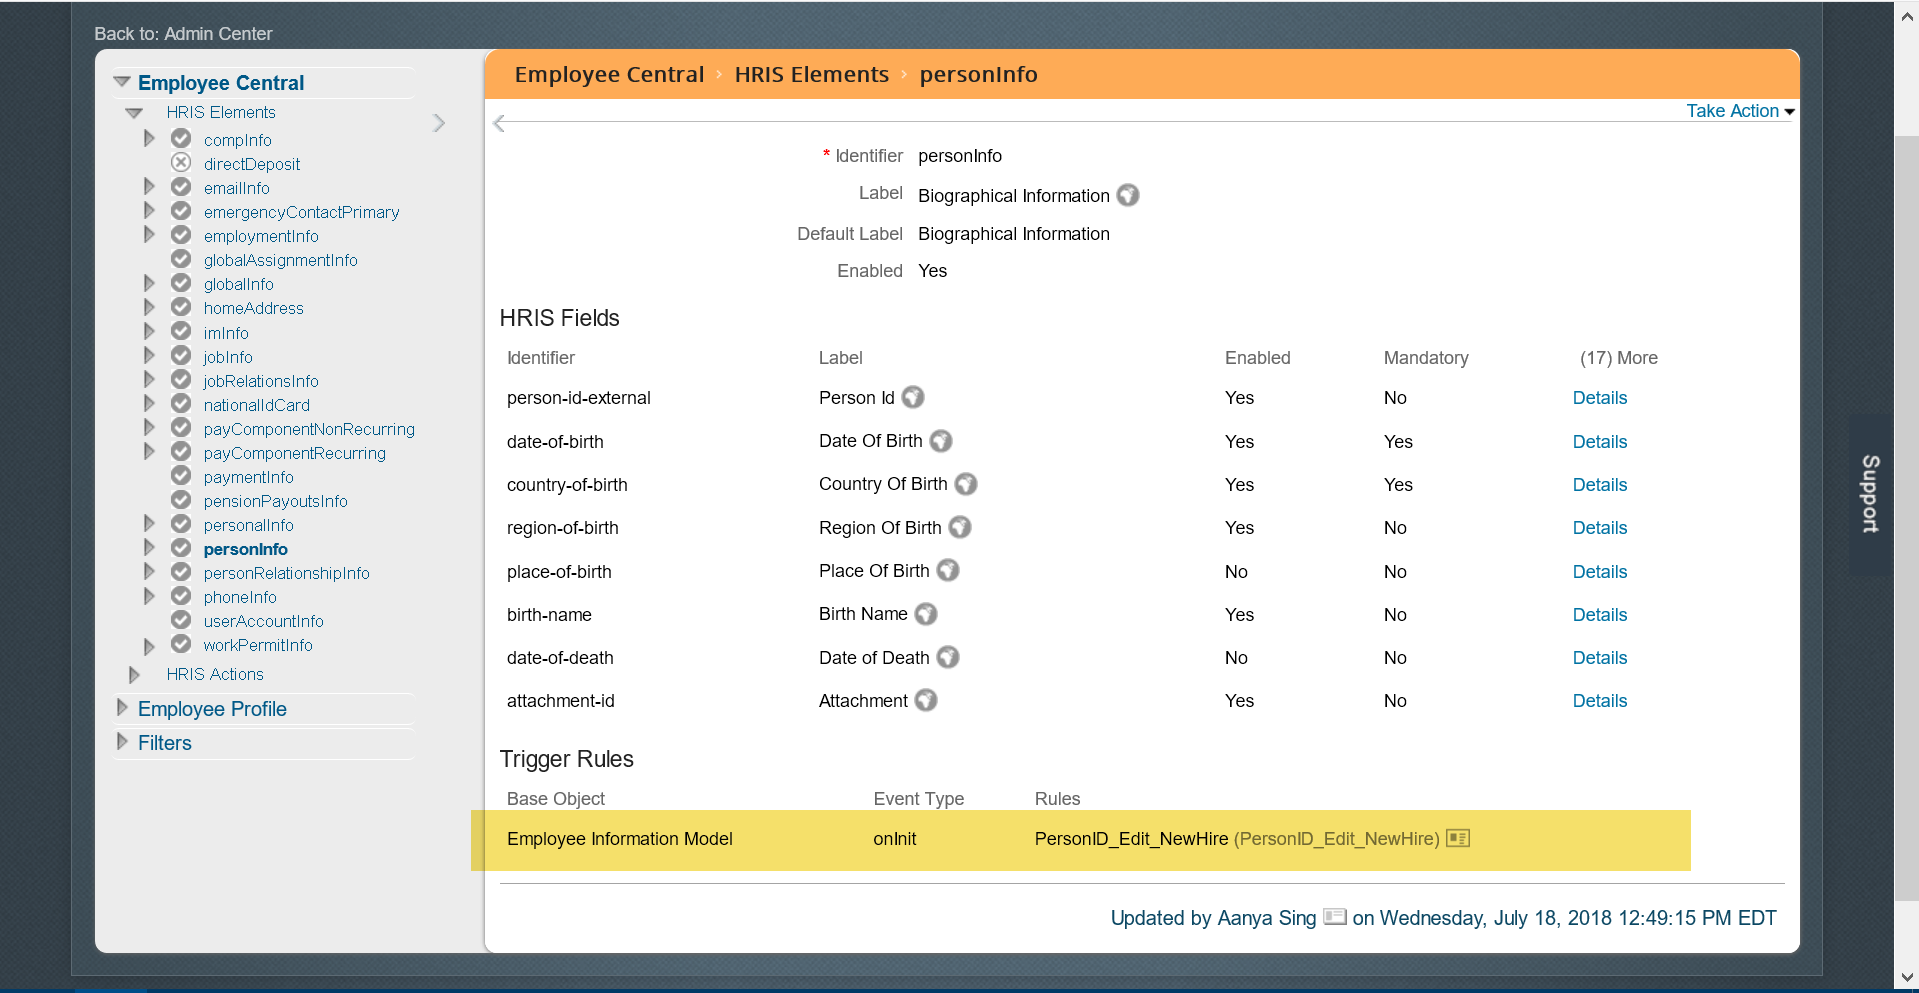Open Details for place-of-birth field
Image resolution: width=1919 pixels, height=993 pixels.
pyautogui.click(x=1600, y=572)
